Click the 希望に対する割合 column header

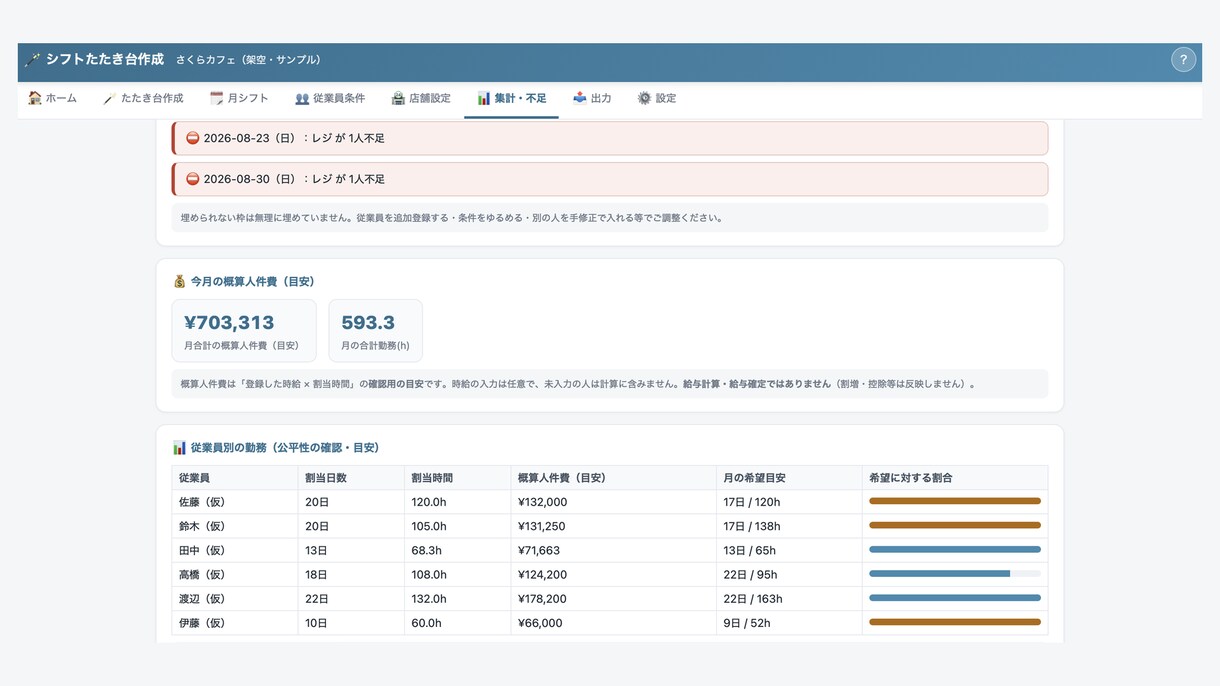coord(911,478)
